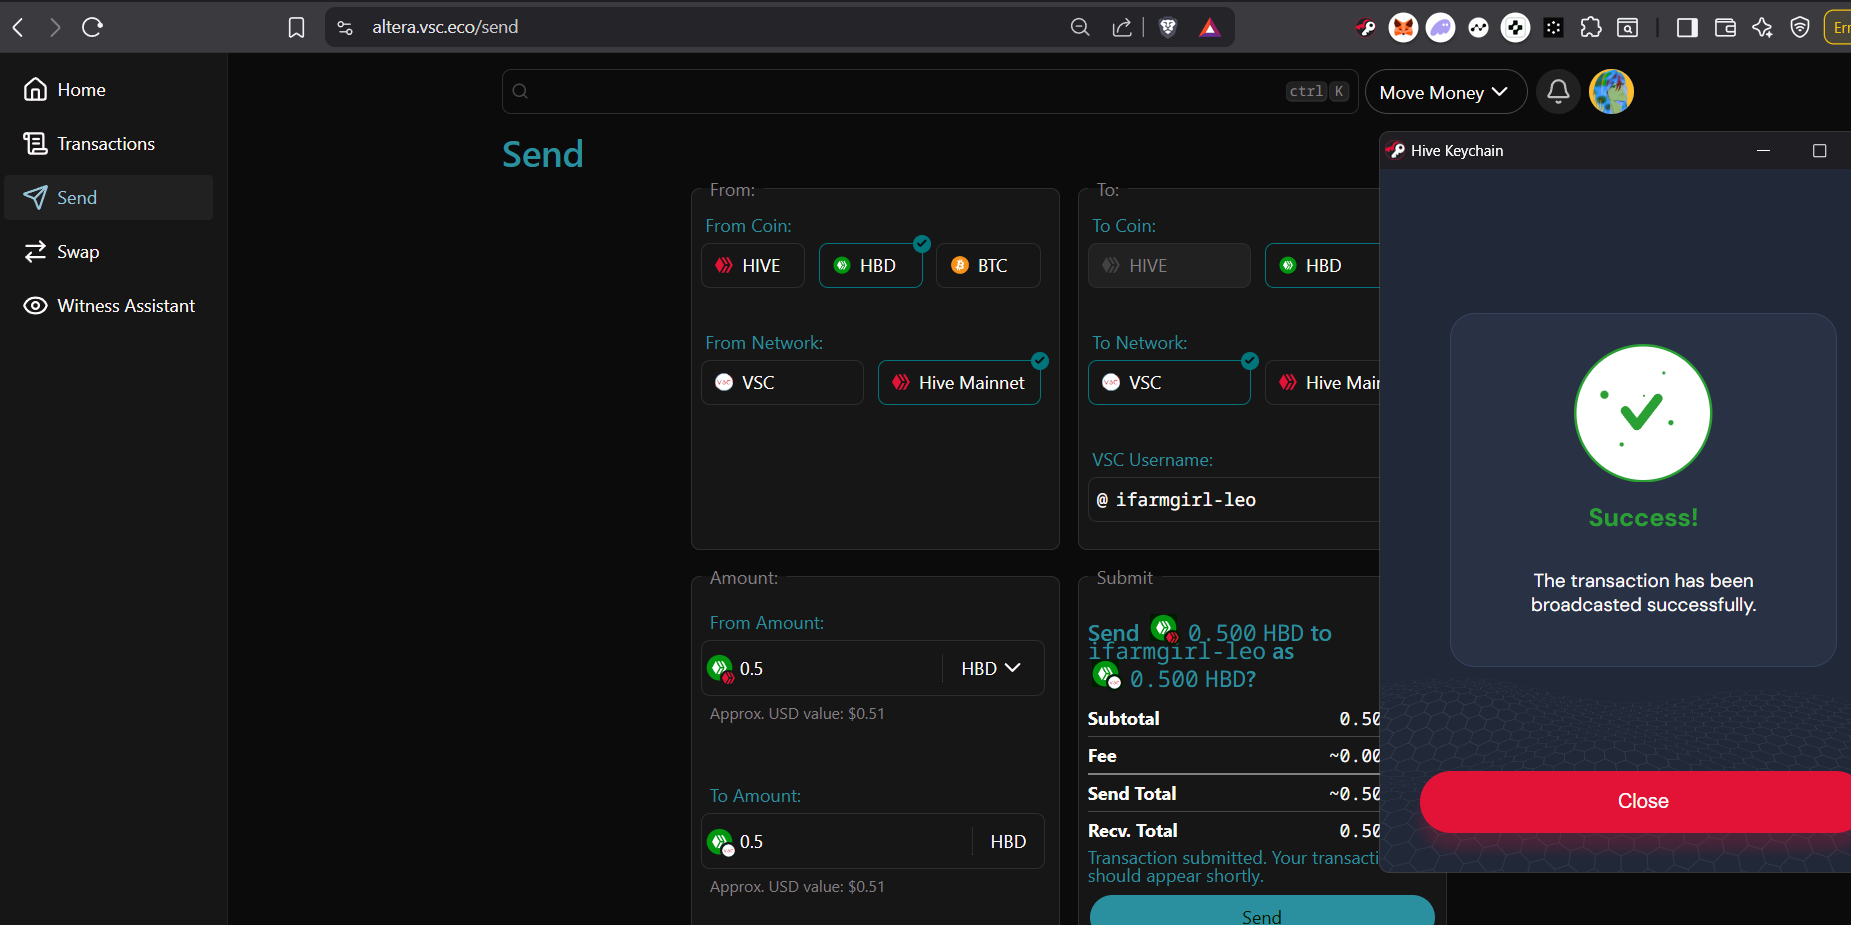Select VSC as To Network
Image resolution: width=1851 pixels, height=925 pixels.
click(1169, 383)
